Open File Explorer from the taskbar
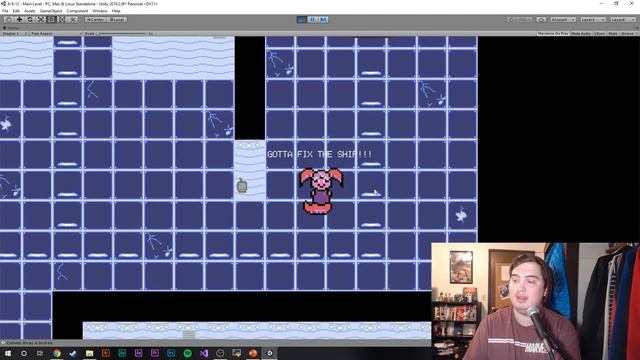 click(x=89, y=353)
